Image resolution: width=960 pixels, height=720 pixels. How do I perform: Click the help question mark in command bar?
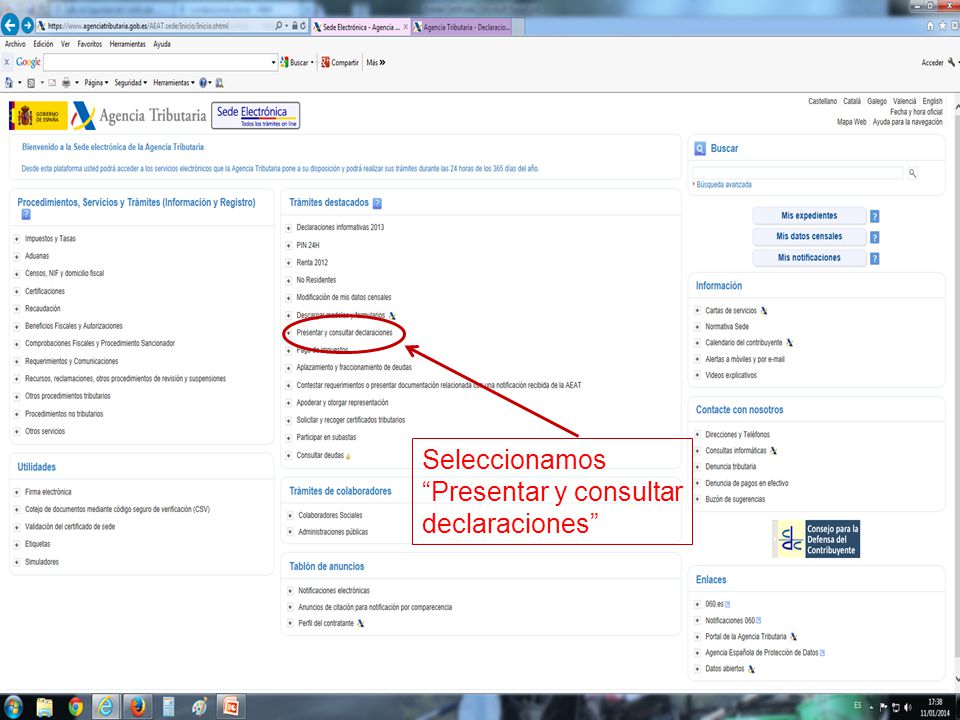[203, 83]
